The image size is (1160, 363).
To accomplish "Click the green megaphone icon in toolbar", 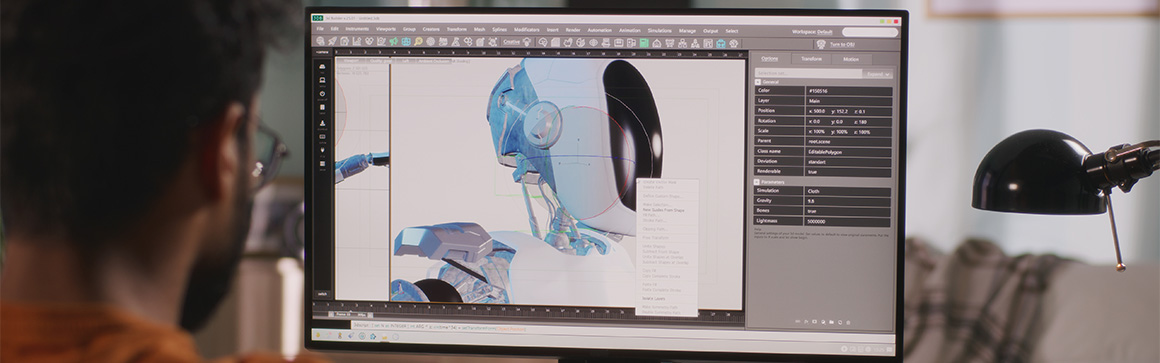I will pyautogui.click(x=393, y=42).
